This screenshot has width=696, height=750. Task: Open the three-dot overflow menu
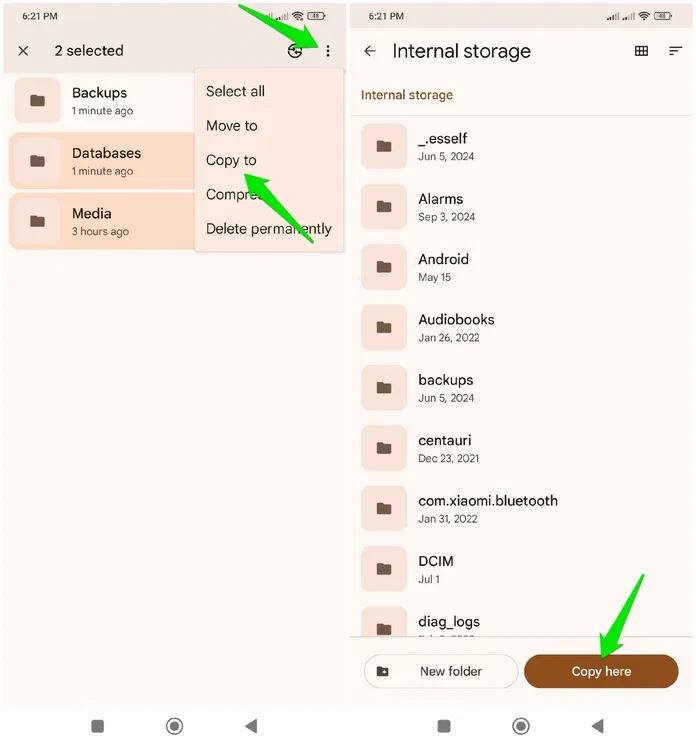(x=327, y=51)
